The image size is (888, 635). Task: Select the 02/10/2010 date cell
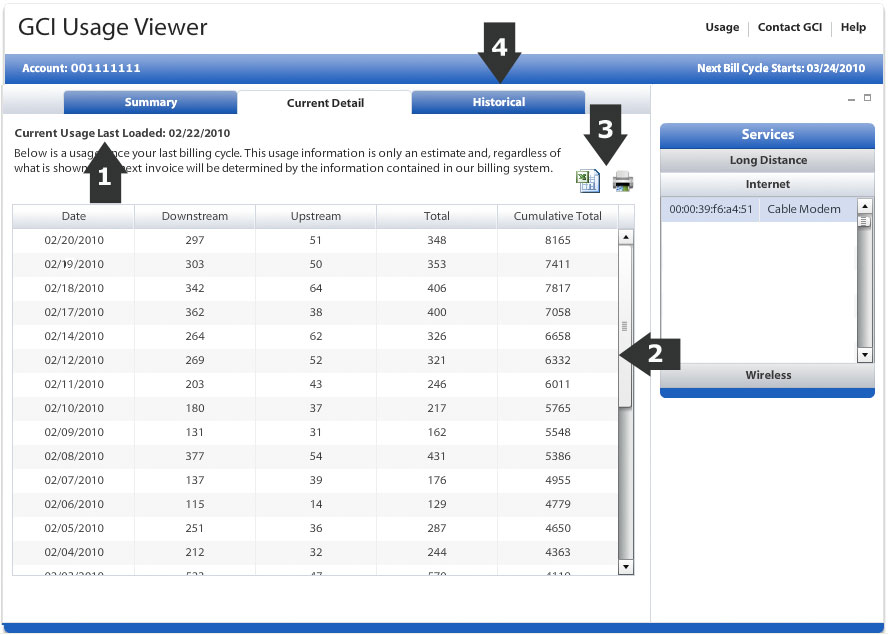74,408
